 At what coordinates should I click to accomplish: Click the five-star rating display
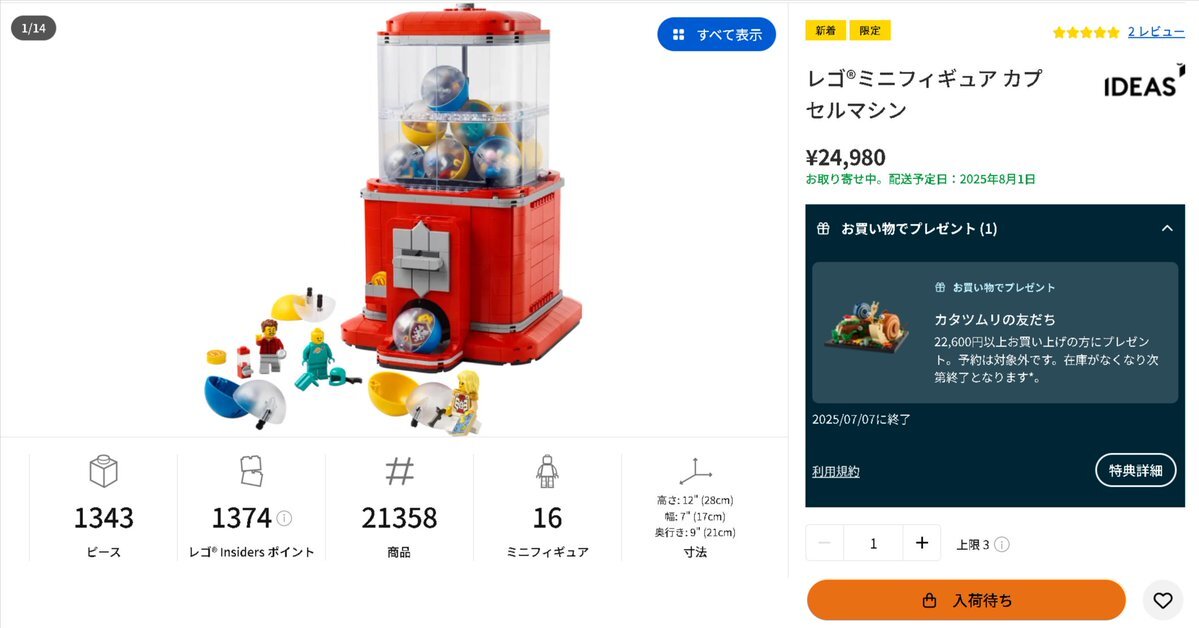[x=1086, y=32]
